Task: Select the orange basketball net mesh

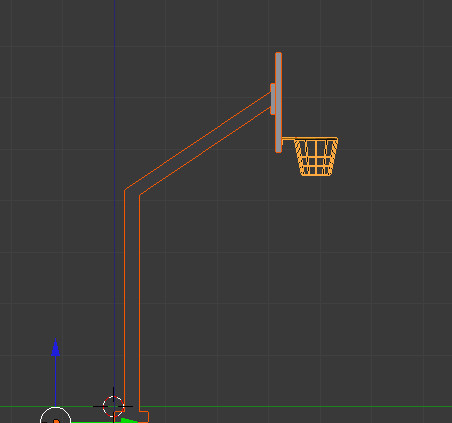Action: [x=316, y=157]
